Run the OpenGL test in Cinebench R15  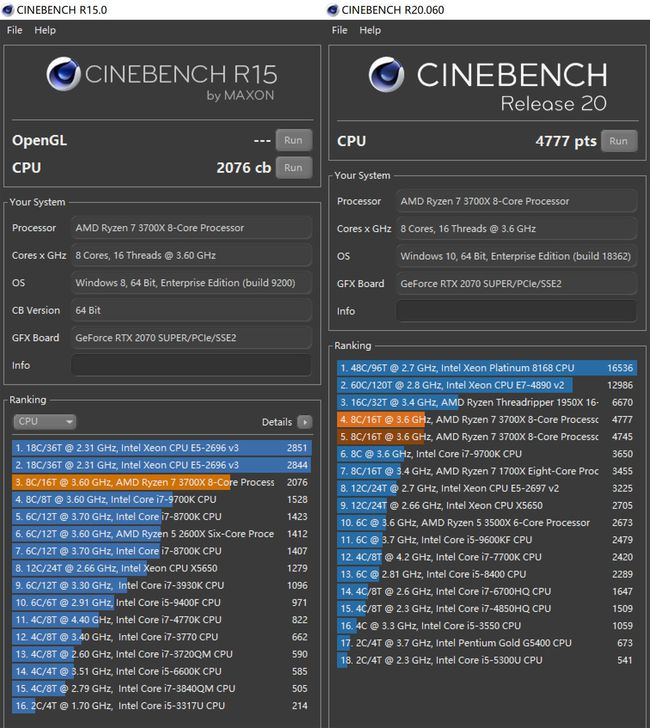[293, 140]
